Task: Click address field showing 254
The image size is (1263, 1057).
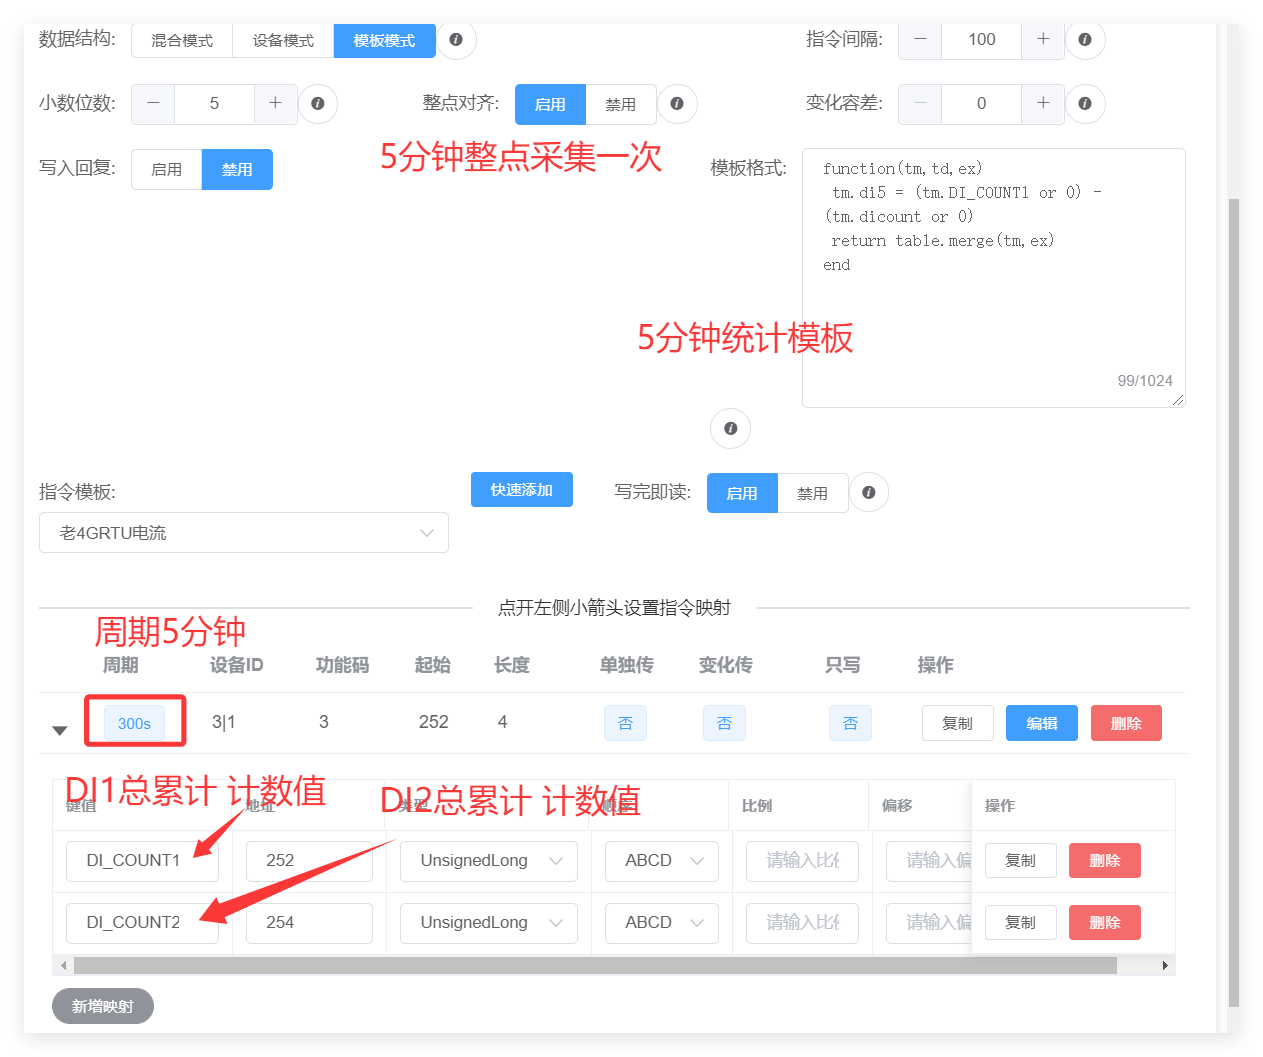Action: click(x=309, y=923)
